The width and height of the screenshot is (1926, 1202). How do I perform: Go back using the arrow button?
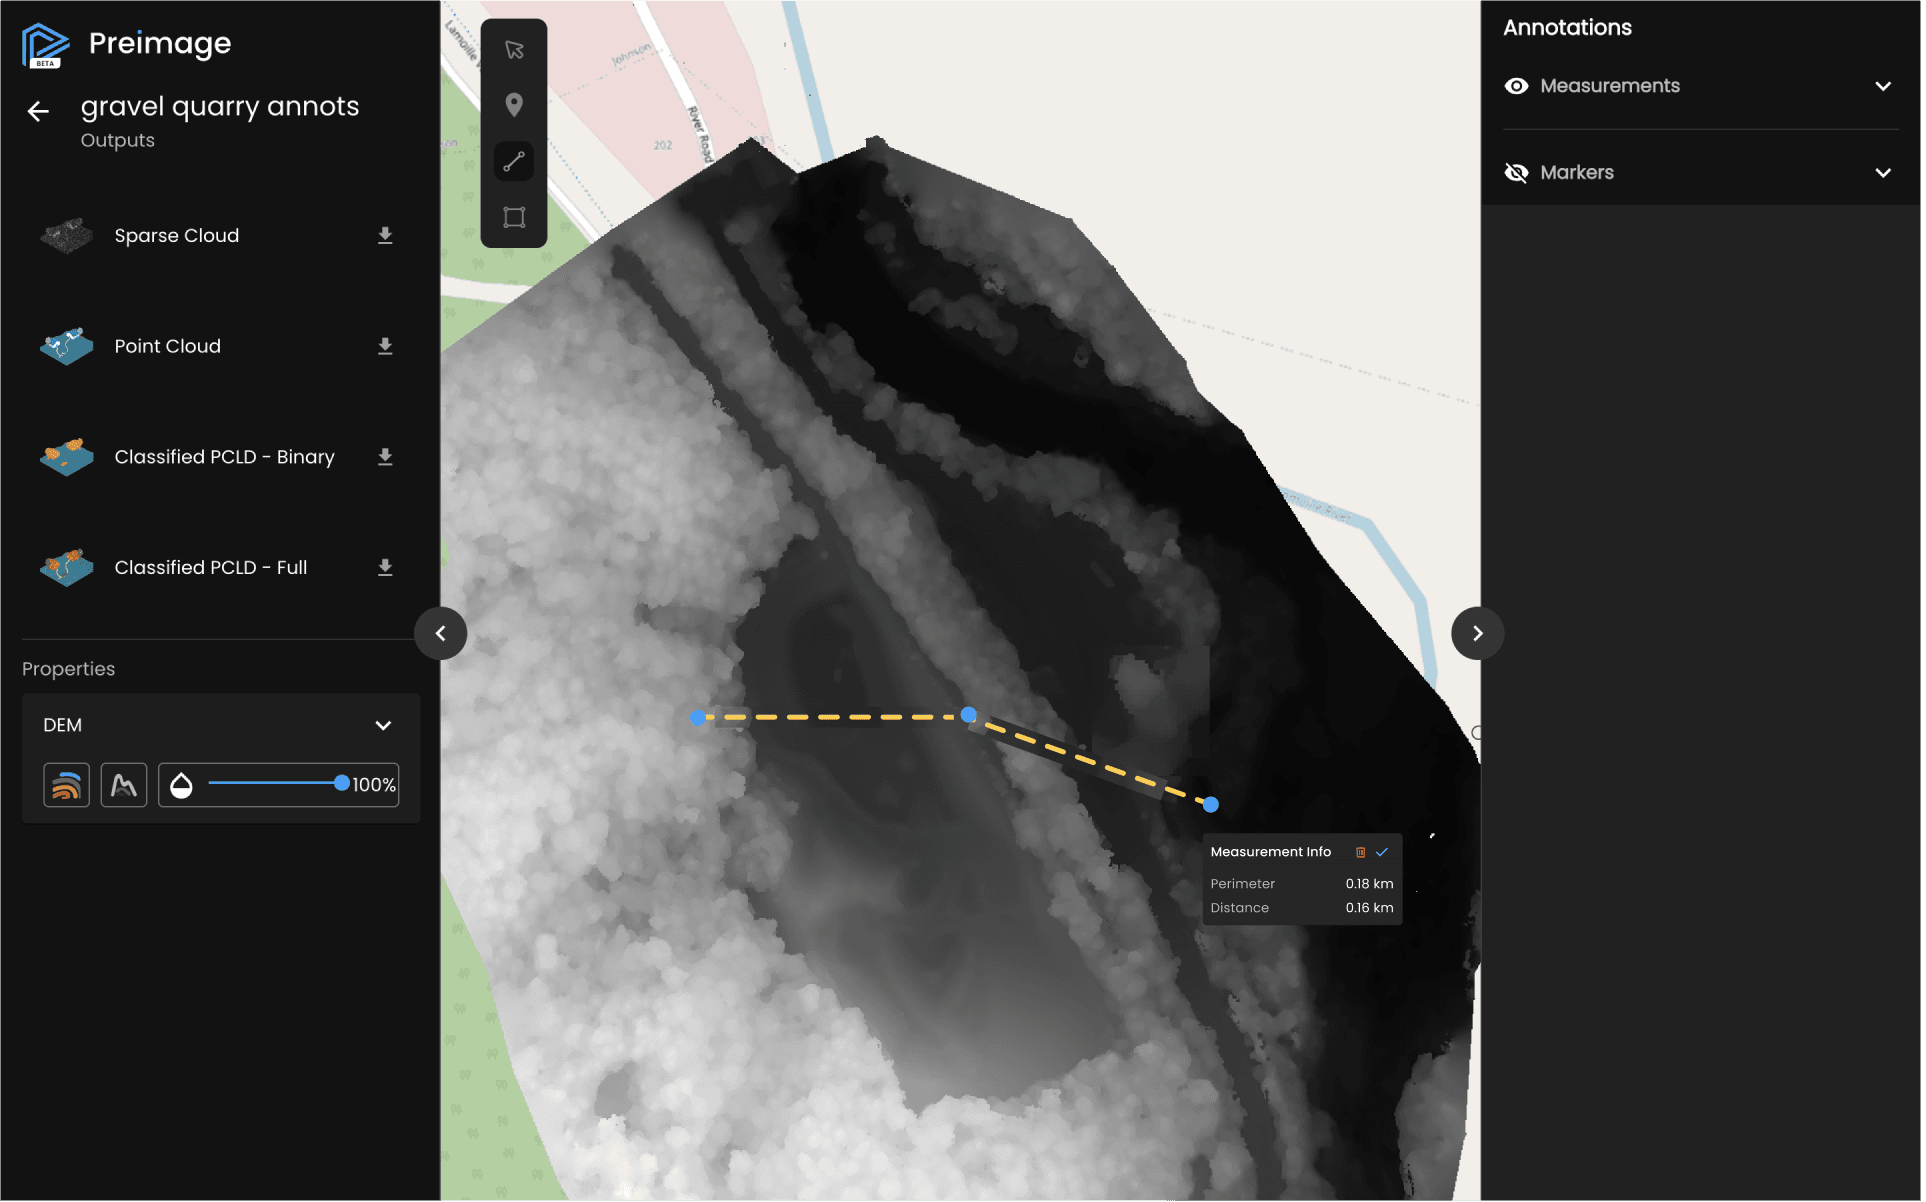coord(38,111)
